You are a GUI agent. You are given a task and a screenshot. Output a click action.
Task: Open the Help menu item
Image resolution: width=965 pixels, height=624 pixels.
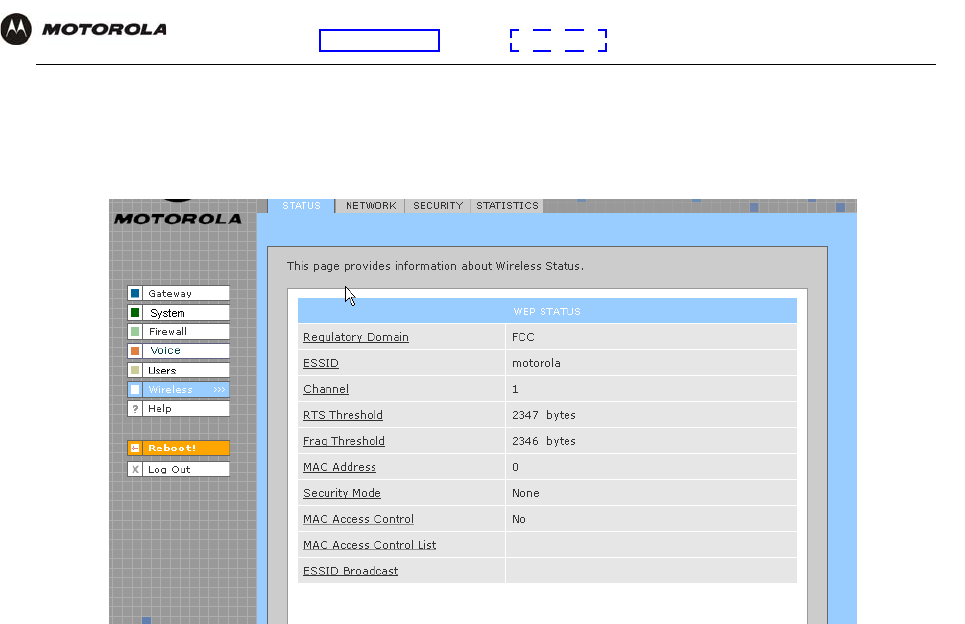178,409
